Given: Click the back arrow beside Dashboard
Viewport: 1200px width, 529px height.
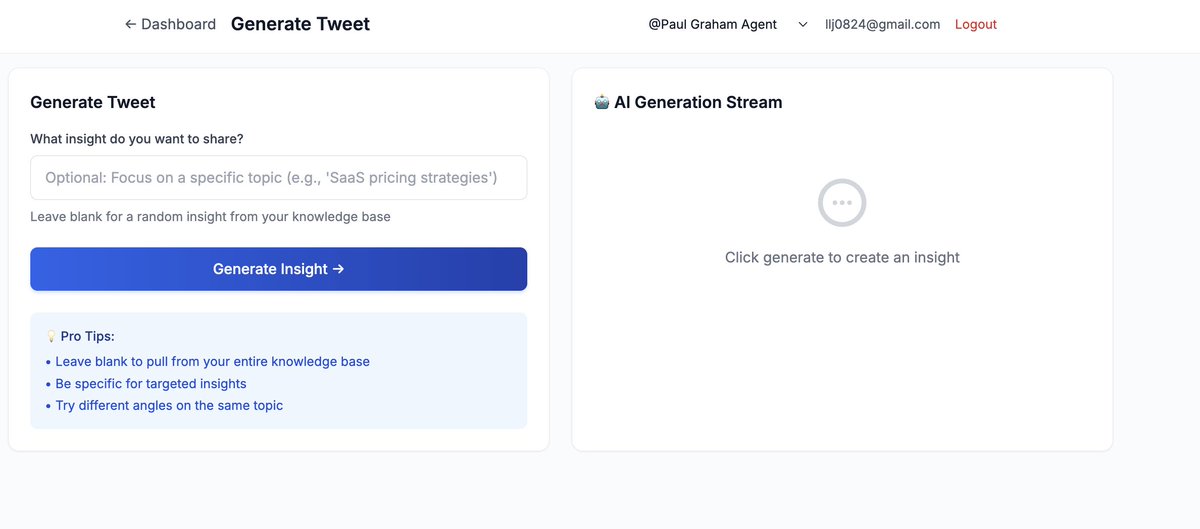Looking at the screenshot, I should point(130,24).
